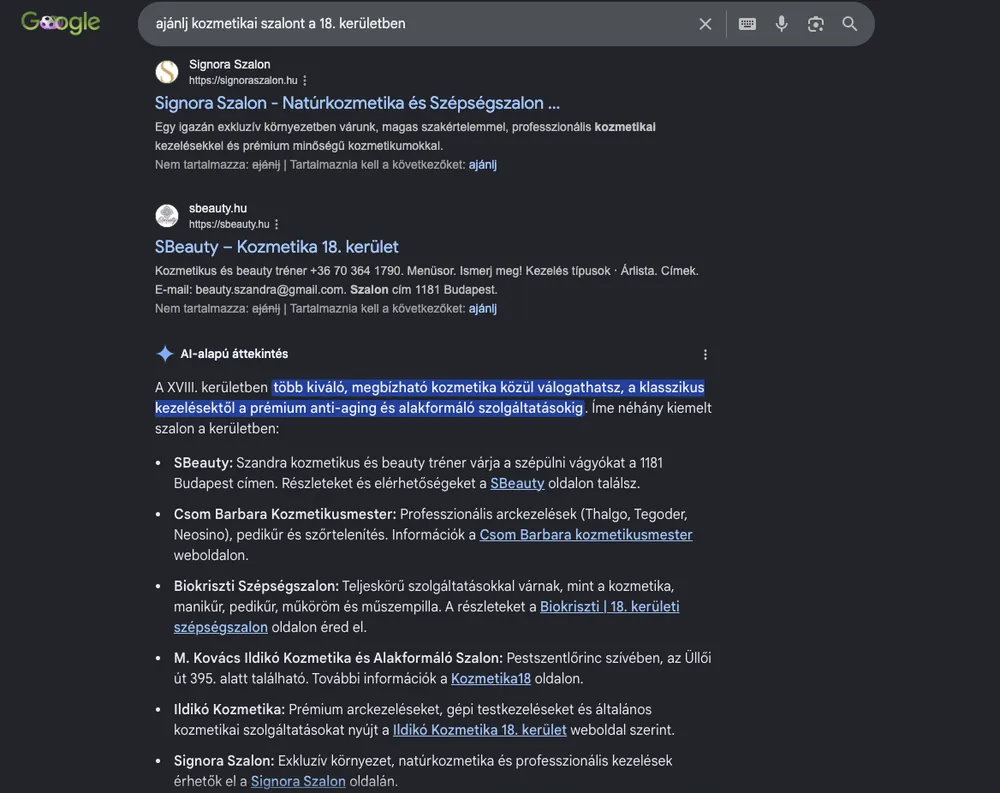Click into the search query field

coord(421,24)
